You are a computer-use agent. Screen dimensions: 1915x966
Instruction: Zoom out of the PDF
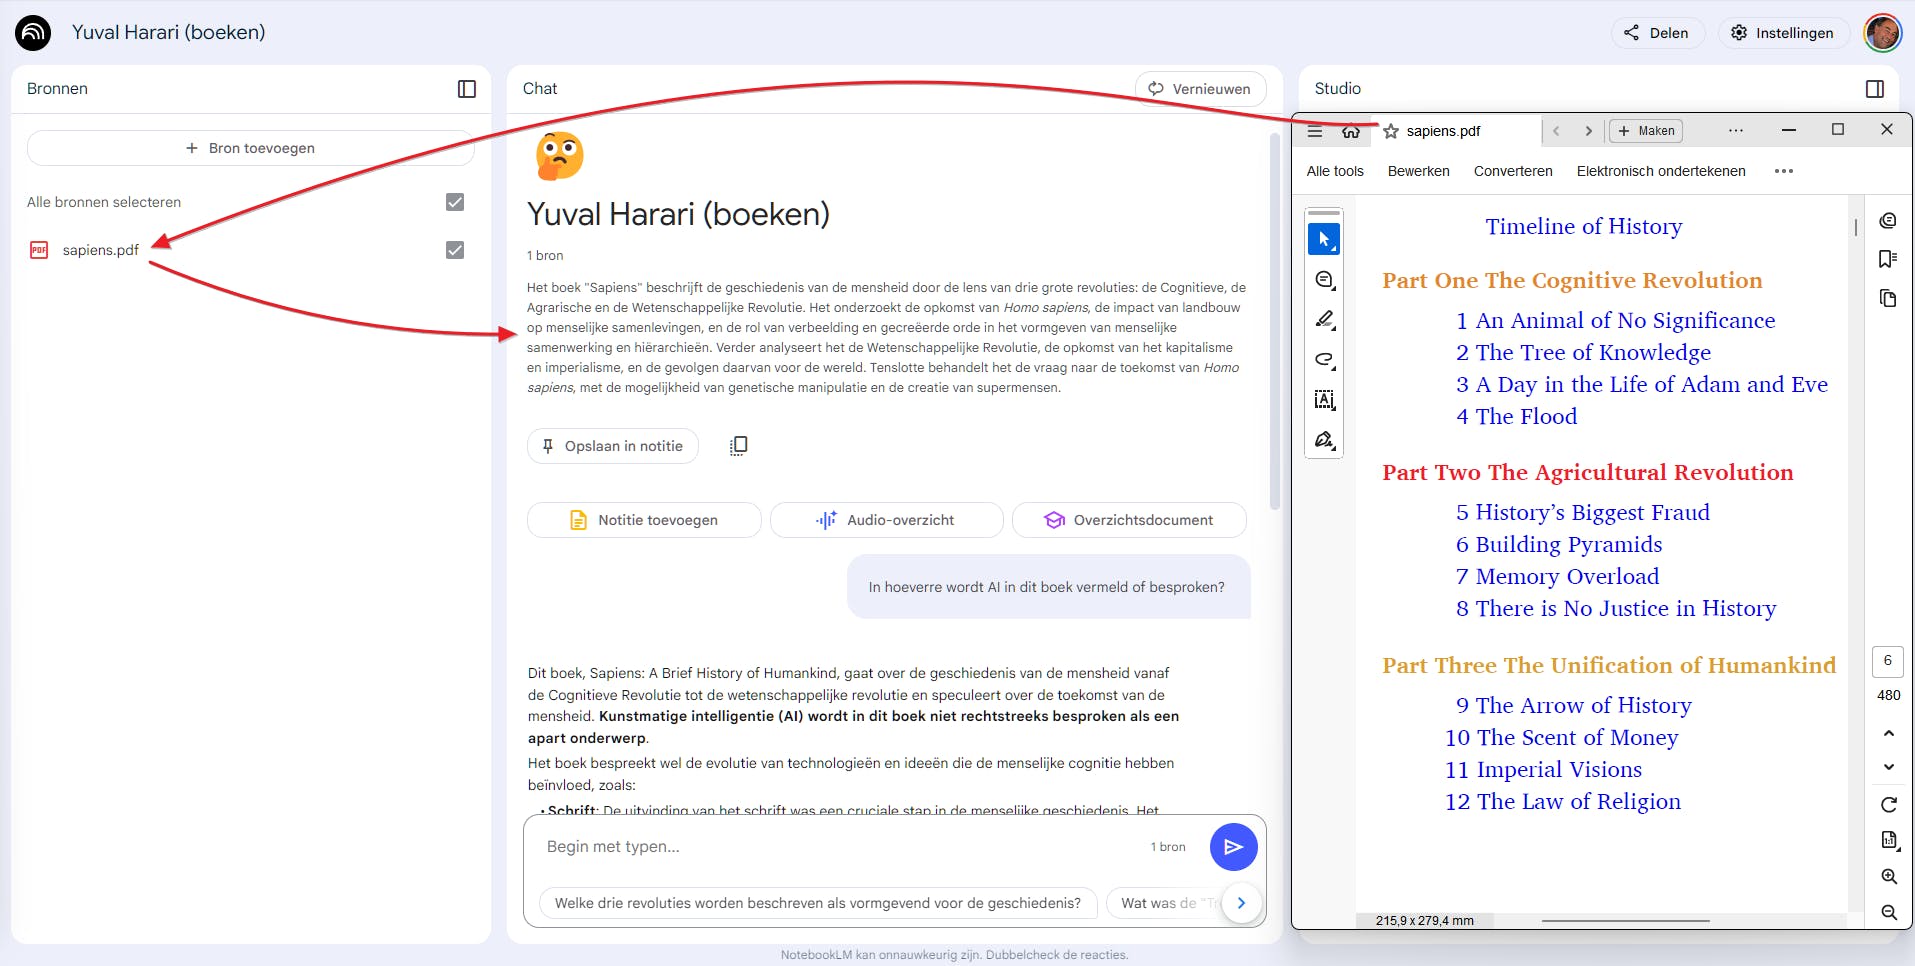[x=1889, y=912]
